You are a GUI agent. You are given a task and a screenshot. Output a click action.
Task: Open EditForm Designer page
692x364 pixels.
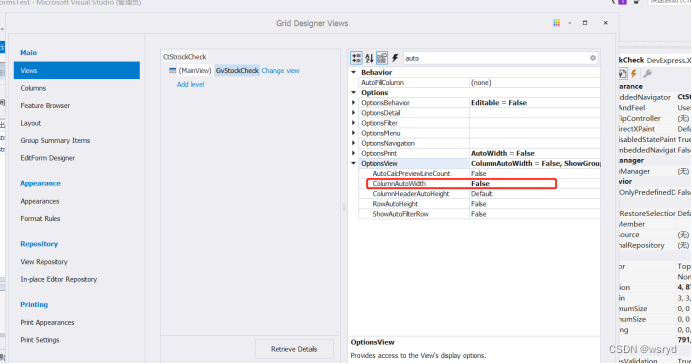point(48,158)
